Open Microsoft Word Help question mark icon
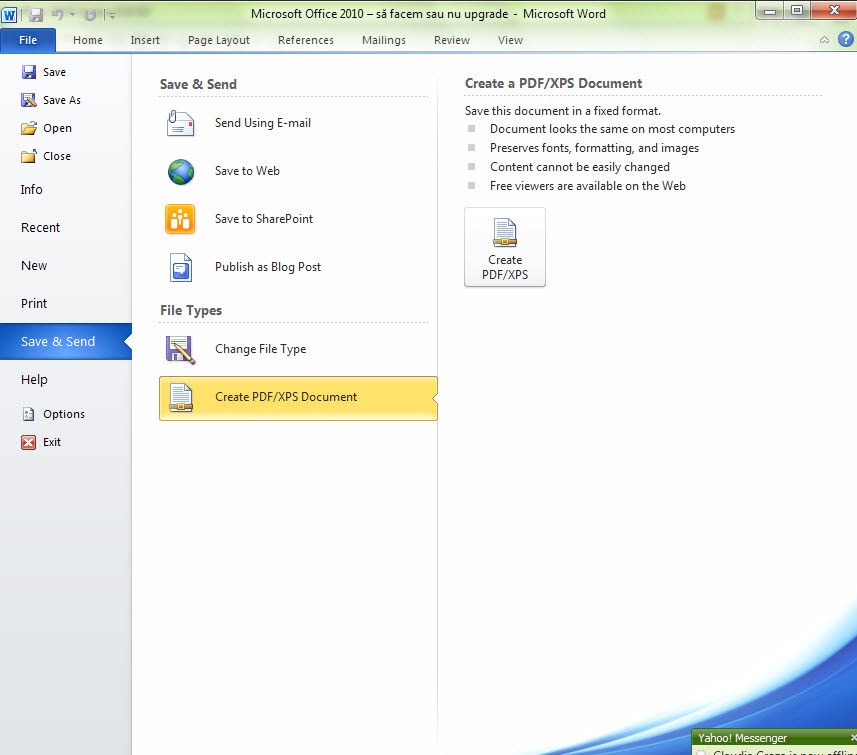The height and width of the screenshot is (755, 857). tap(846, 39)
